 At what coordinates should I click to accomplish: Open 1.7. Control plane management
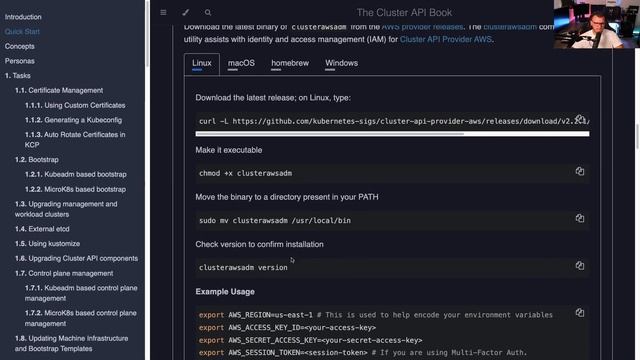click(64, 273)
